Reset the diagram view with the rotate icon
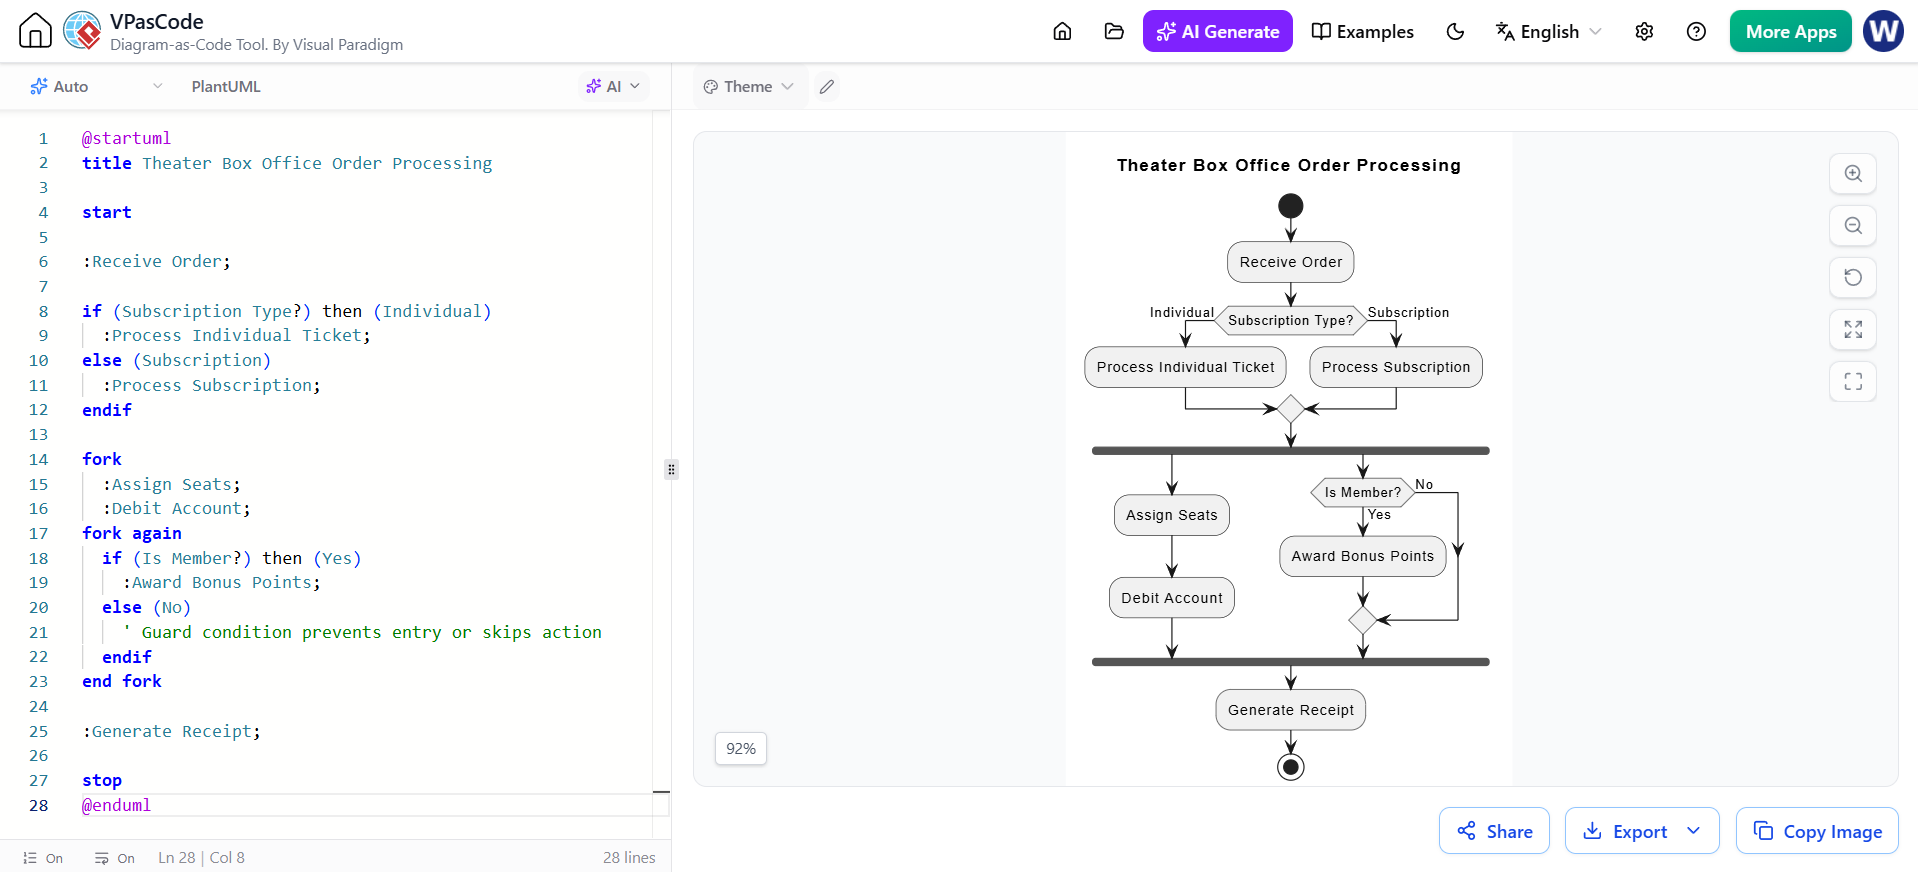Viewport: 1918px width, 872px height. coord(1853,277)
